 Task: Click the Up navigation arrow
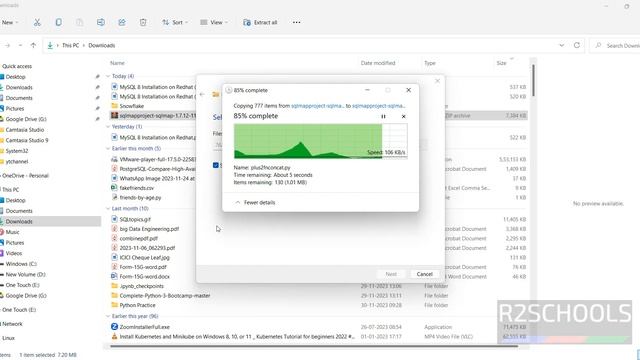[33, 45]
